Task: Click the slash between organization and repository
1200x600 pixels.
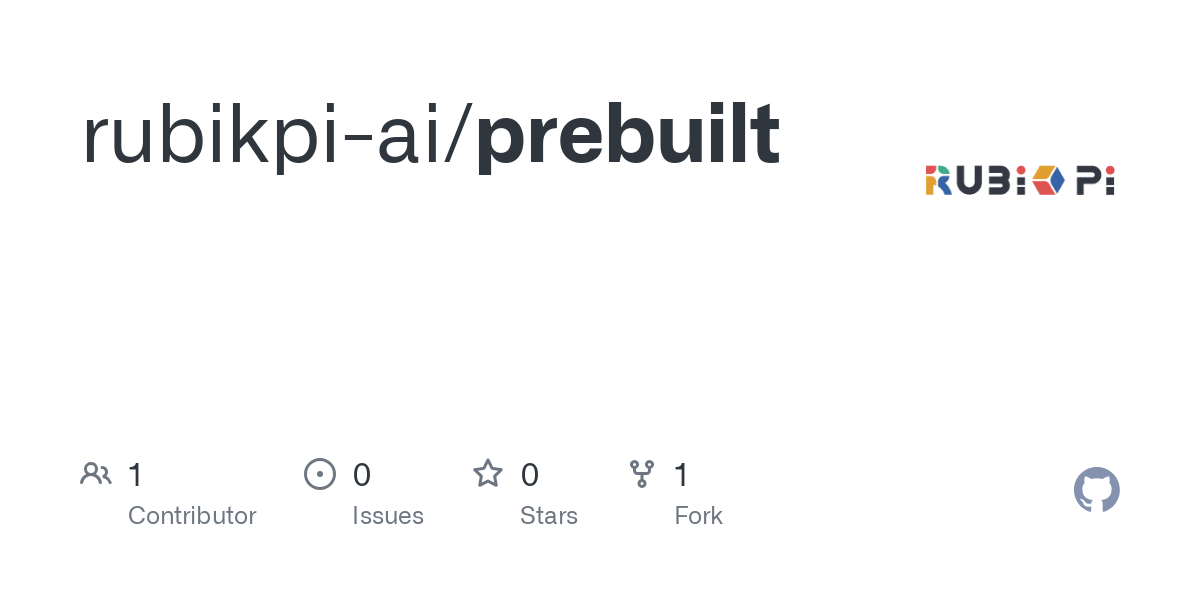Action: (455, 135)
